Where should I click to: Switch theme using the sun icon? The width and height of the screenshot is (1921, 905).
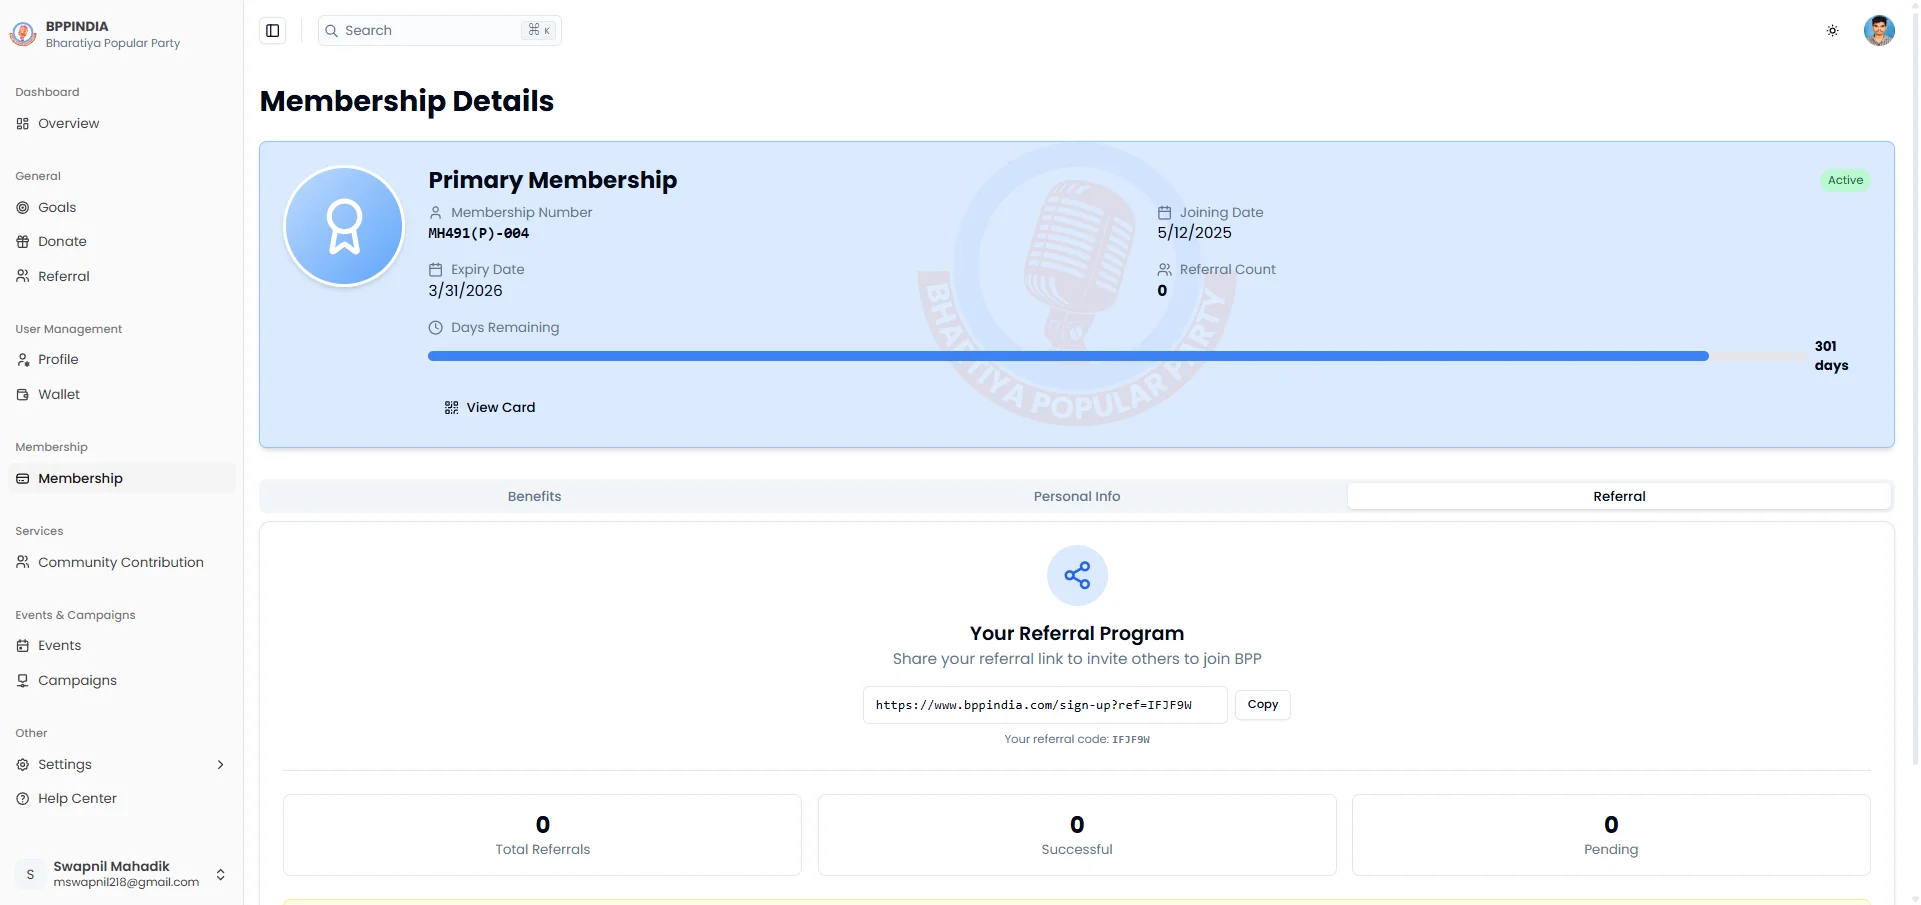pos(1832,31)
